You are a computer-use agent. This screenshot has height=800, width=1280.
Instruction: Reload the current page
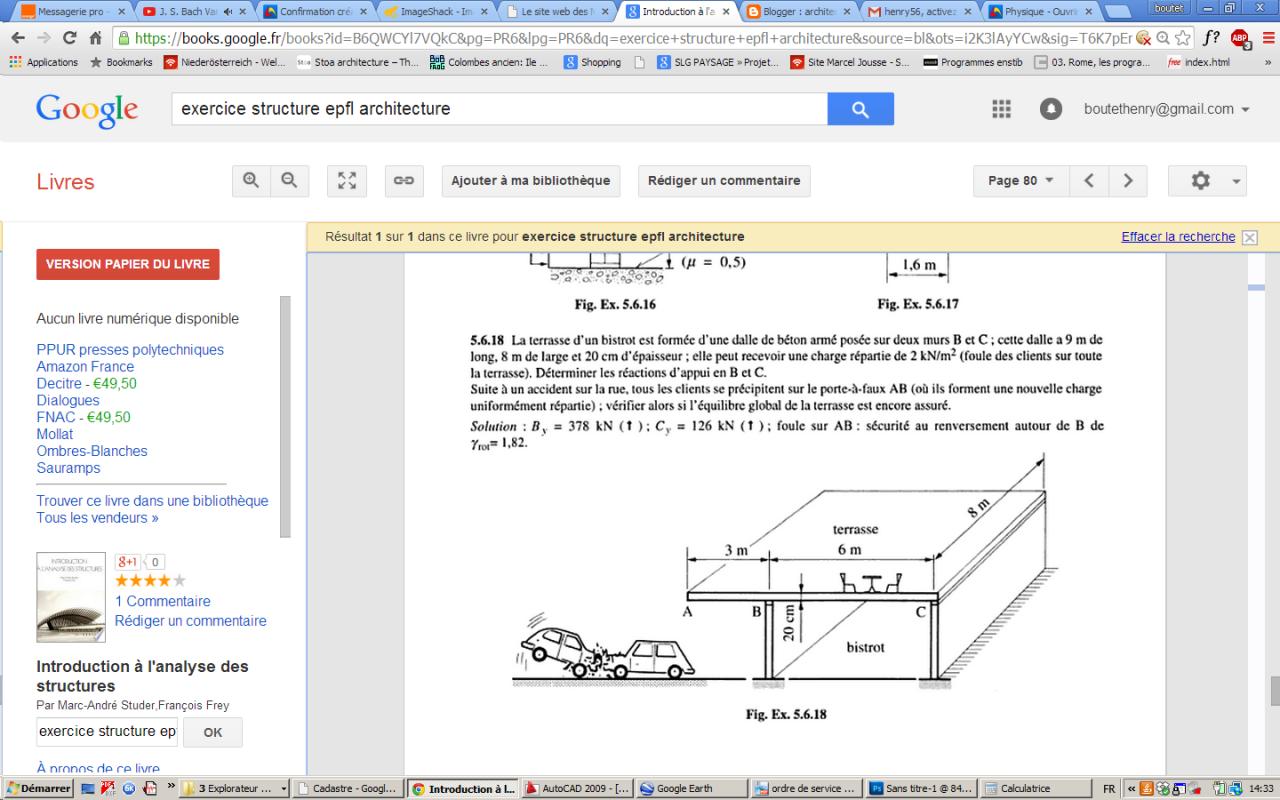click(x=70, y=39)
